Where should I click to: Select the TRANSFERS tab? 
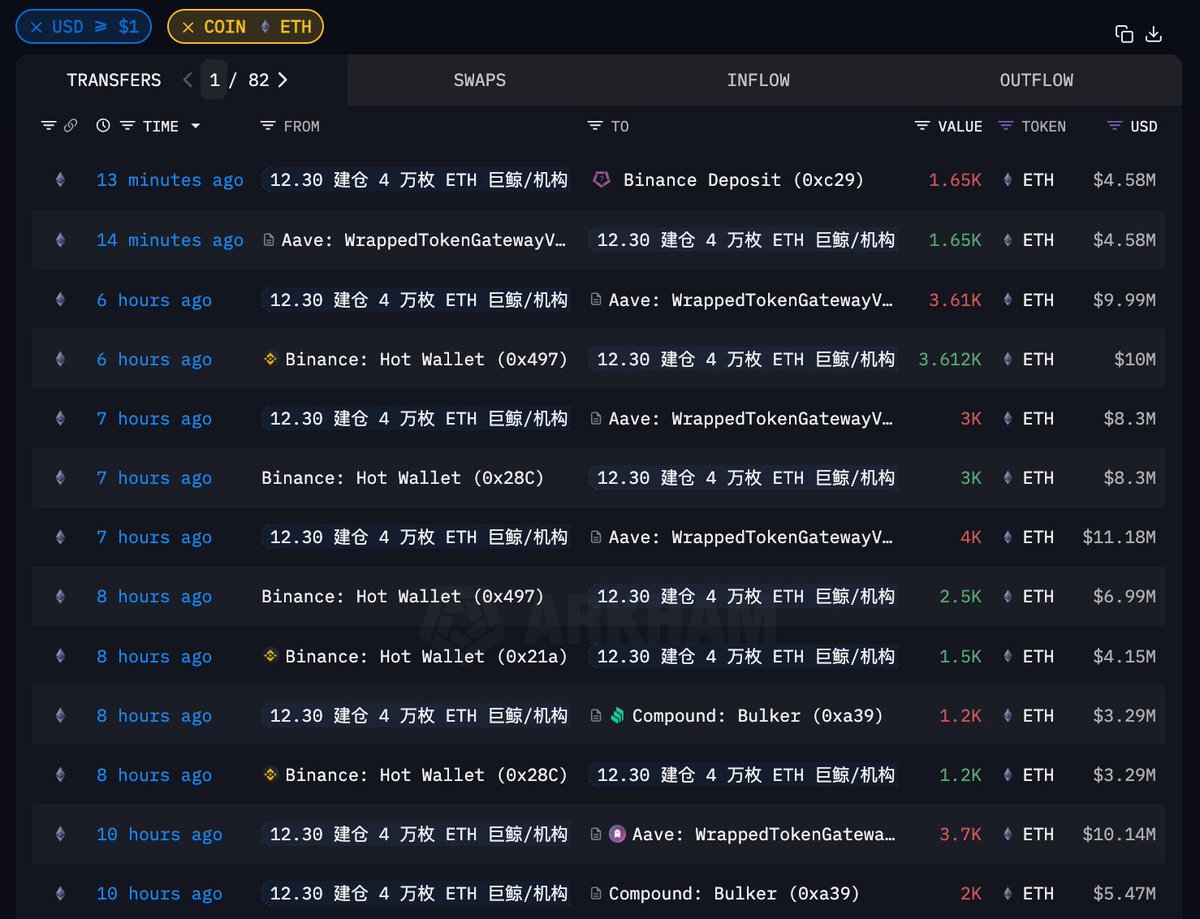(114, 80)
